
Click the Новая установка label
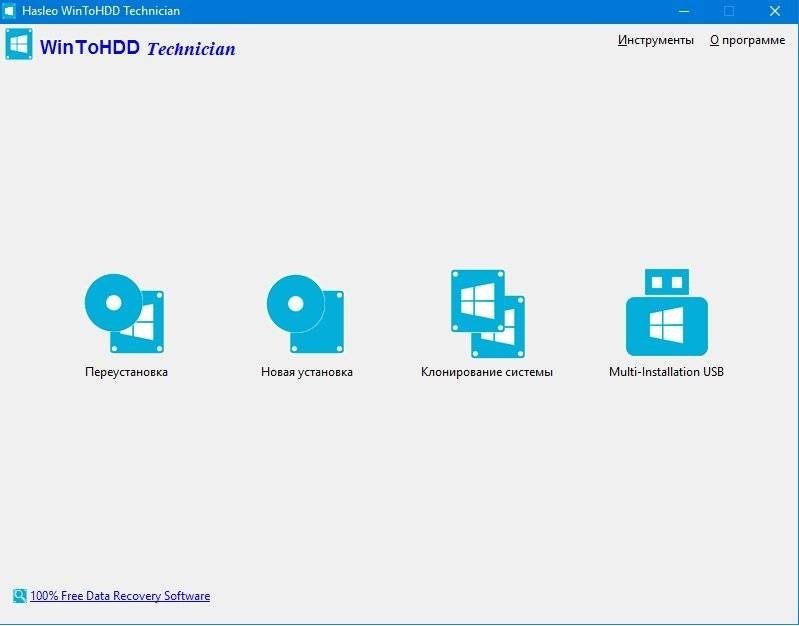tap(306, 372)
